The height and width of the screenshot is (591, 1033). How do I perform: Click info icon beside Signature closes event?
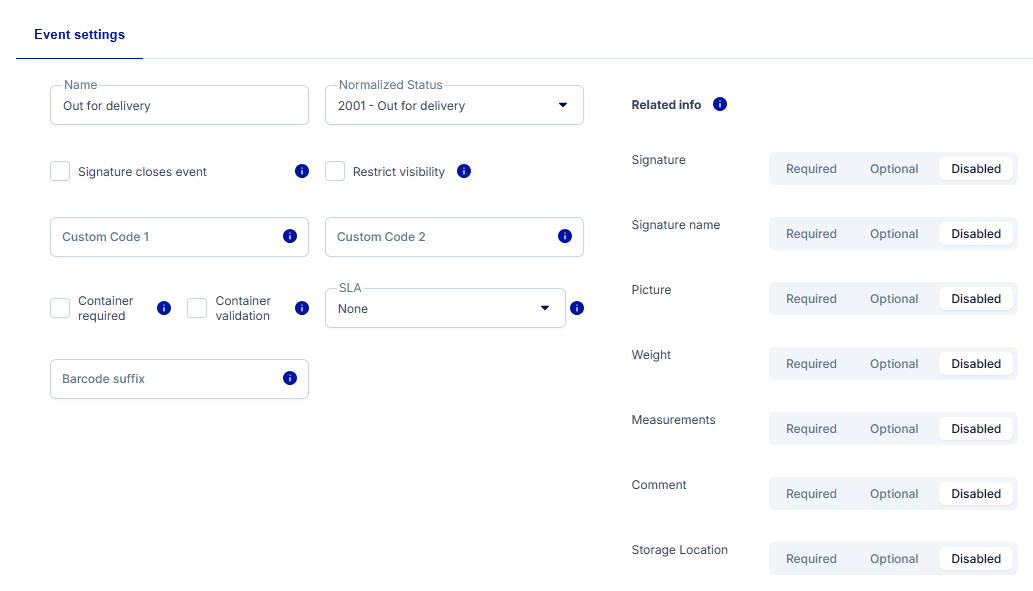pos(302,171)
